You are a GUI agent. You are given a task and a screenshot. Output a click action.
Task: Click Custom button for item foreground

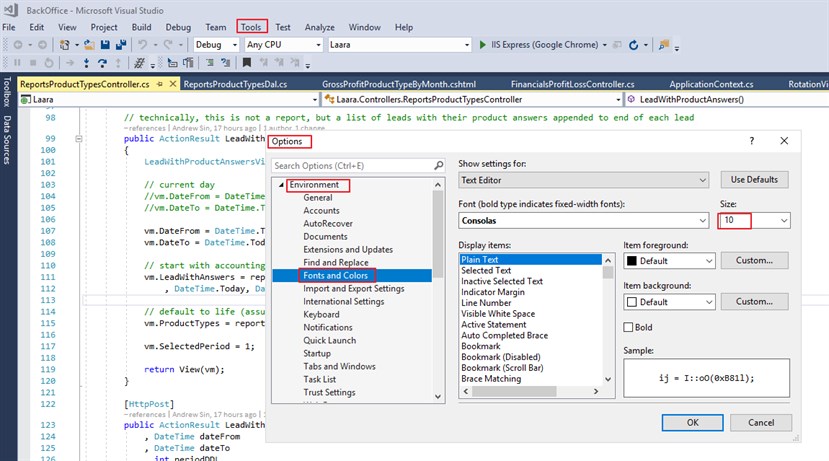[754, 261]
